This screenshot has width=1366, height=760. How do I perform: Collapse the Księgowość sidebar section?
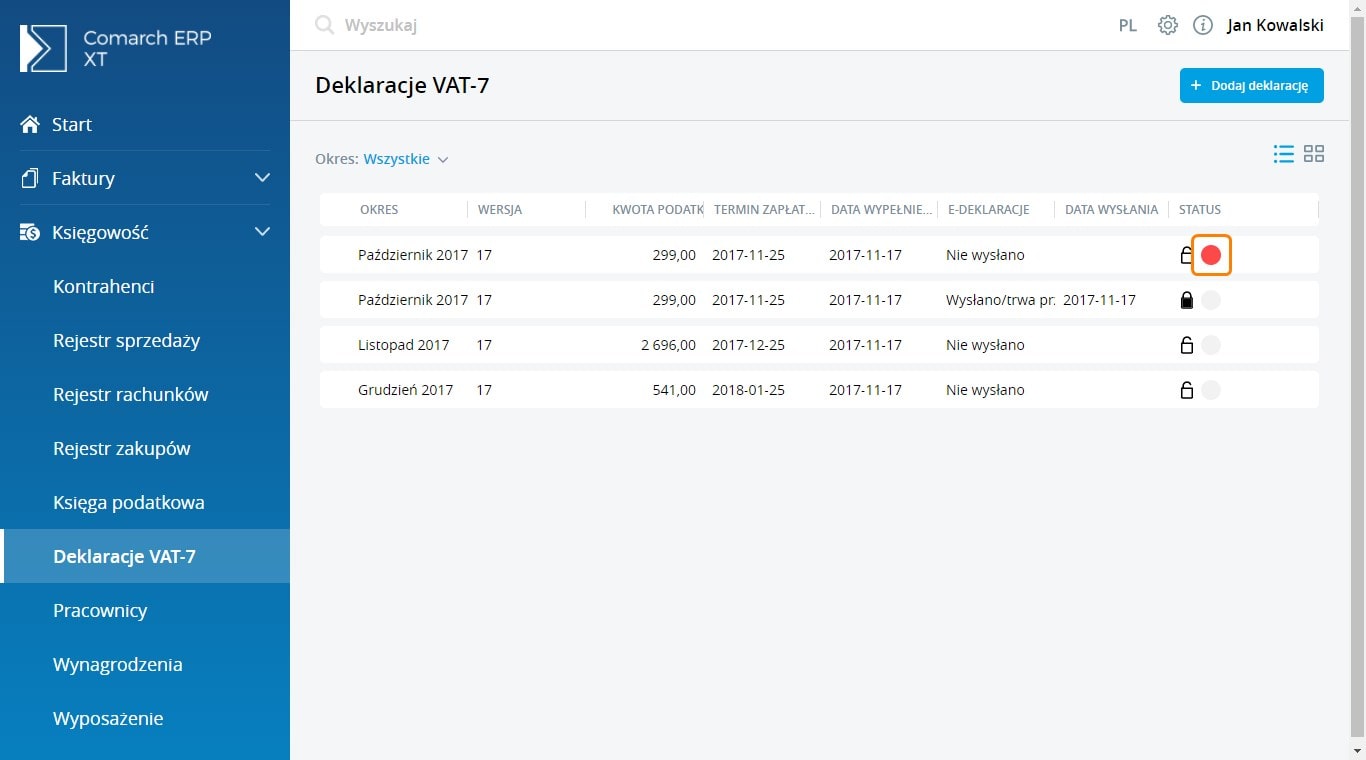(262, 232)
